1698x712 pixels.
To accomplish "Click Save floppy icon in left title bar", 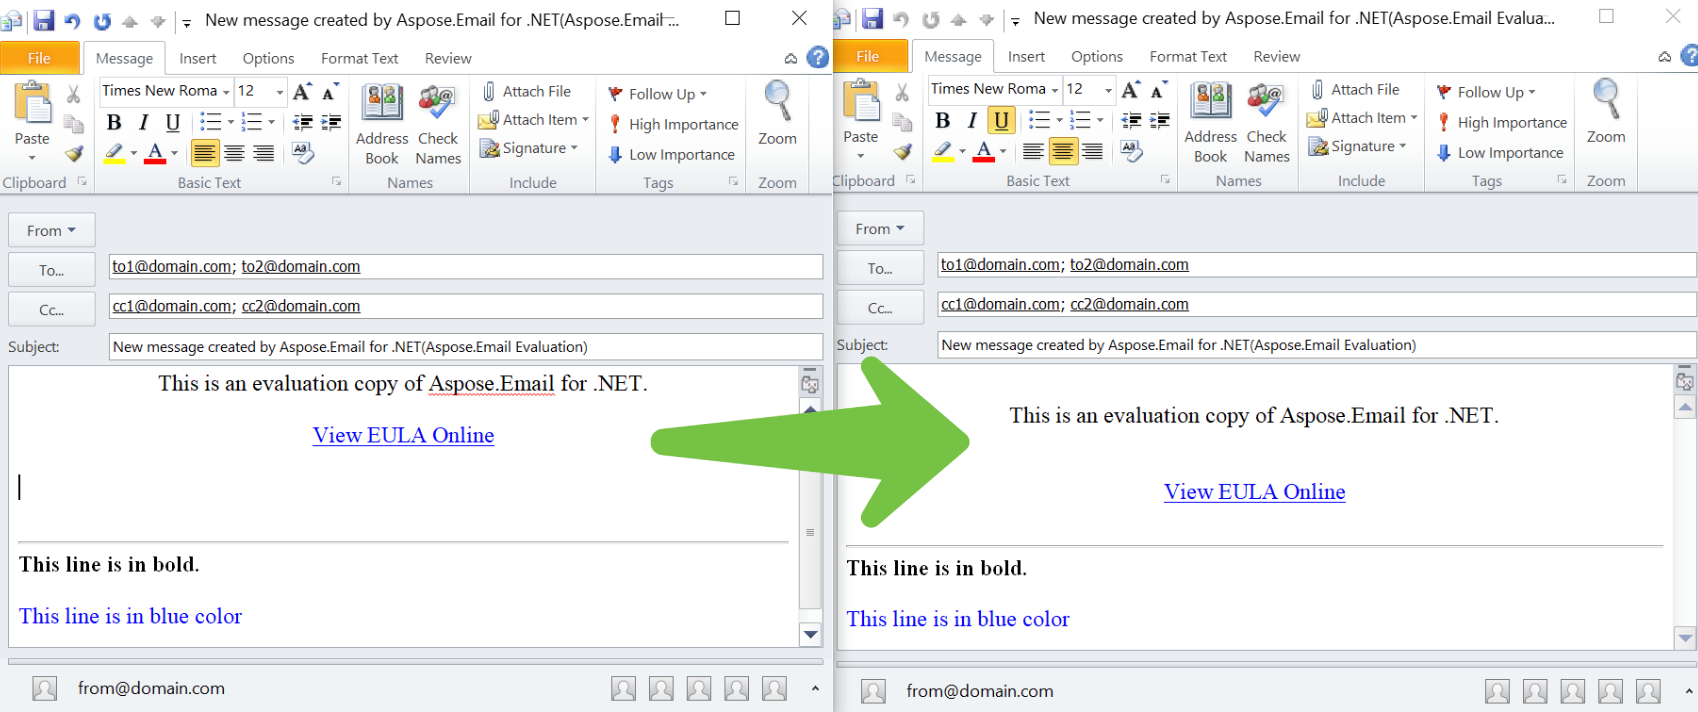I will click(43, 20).
